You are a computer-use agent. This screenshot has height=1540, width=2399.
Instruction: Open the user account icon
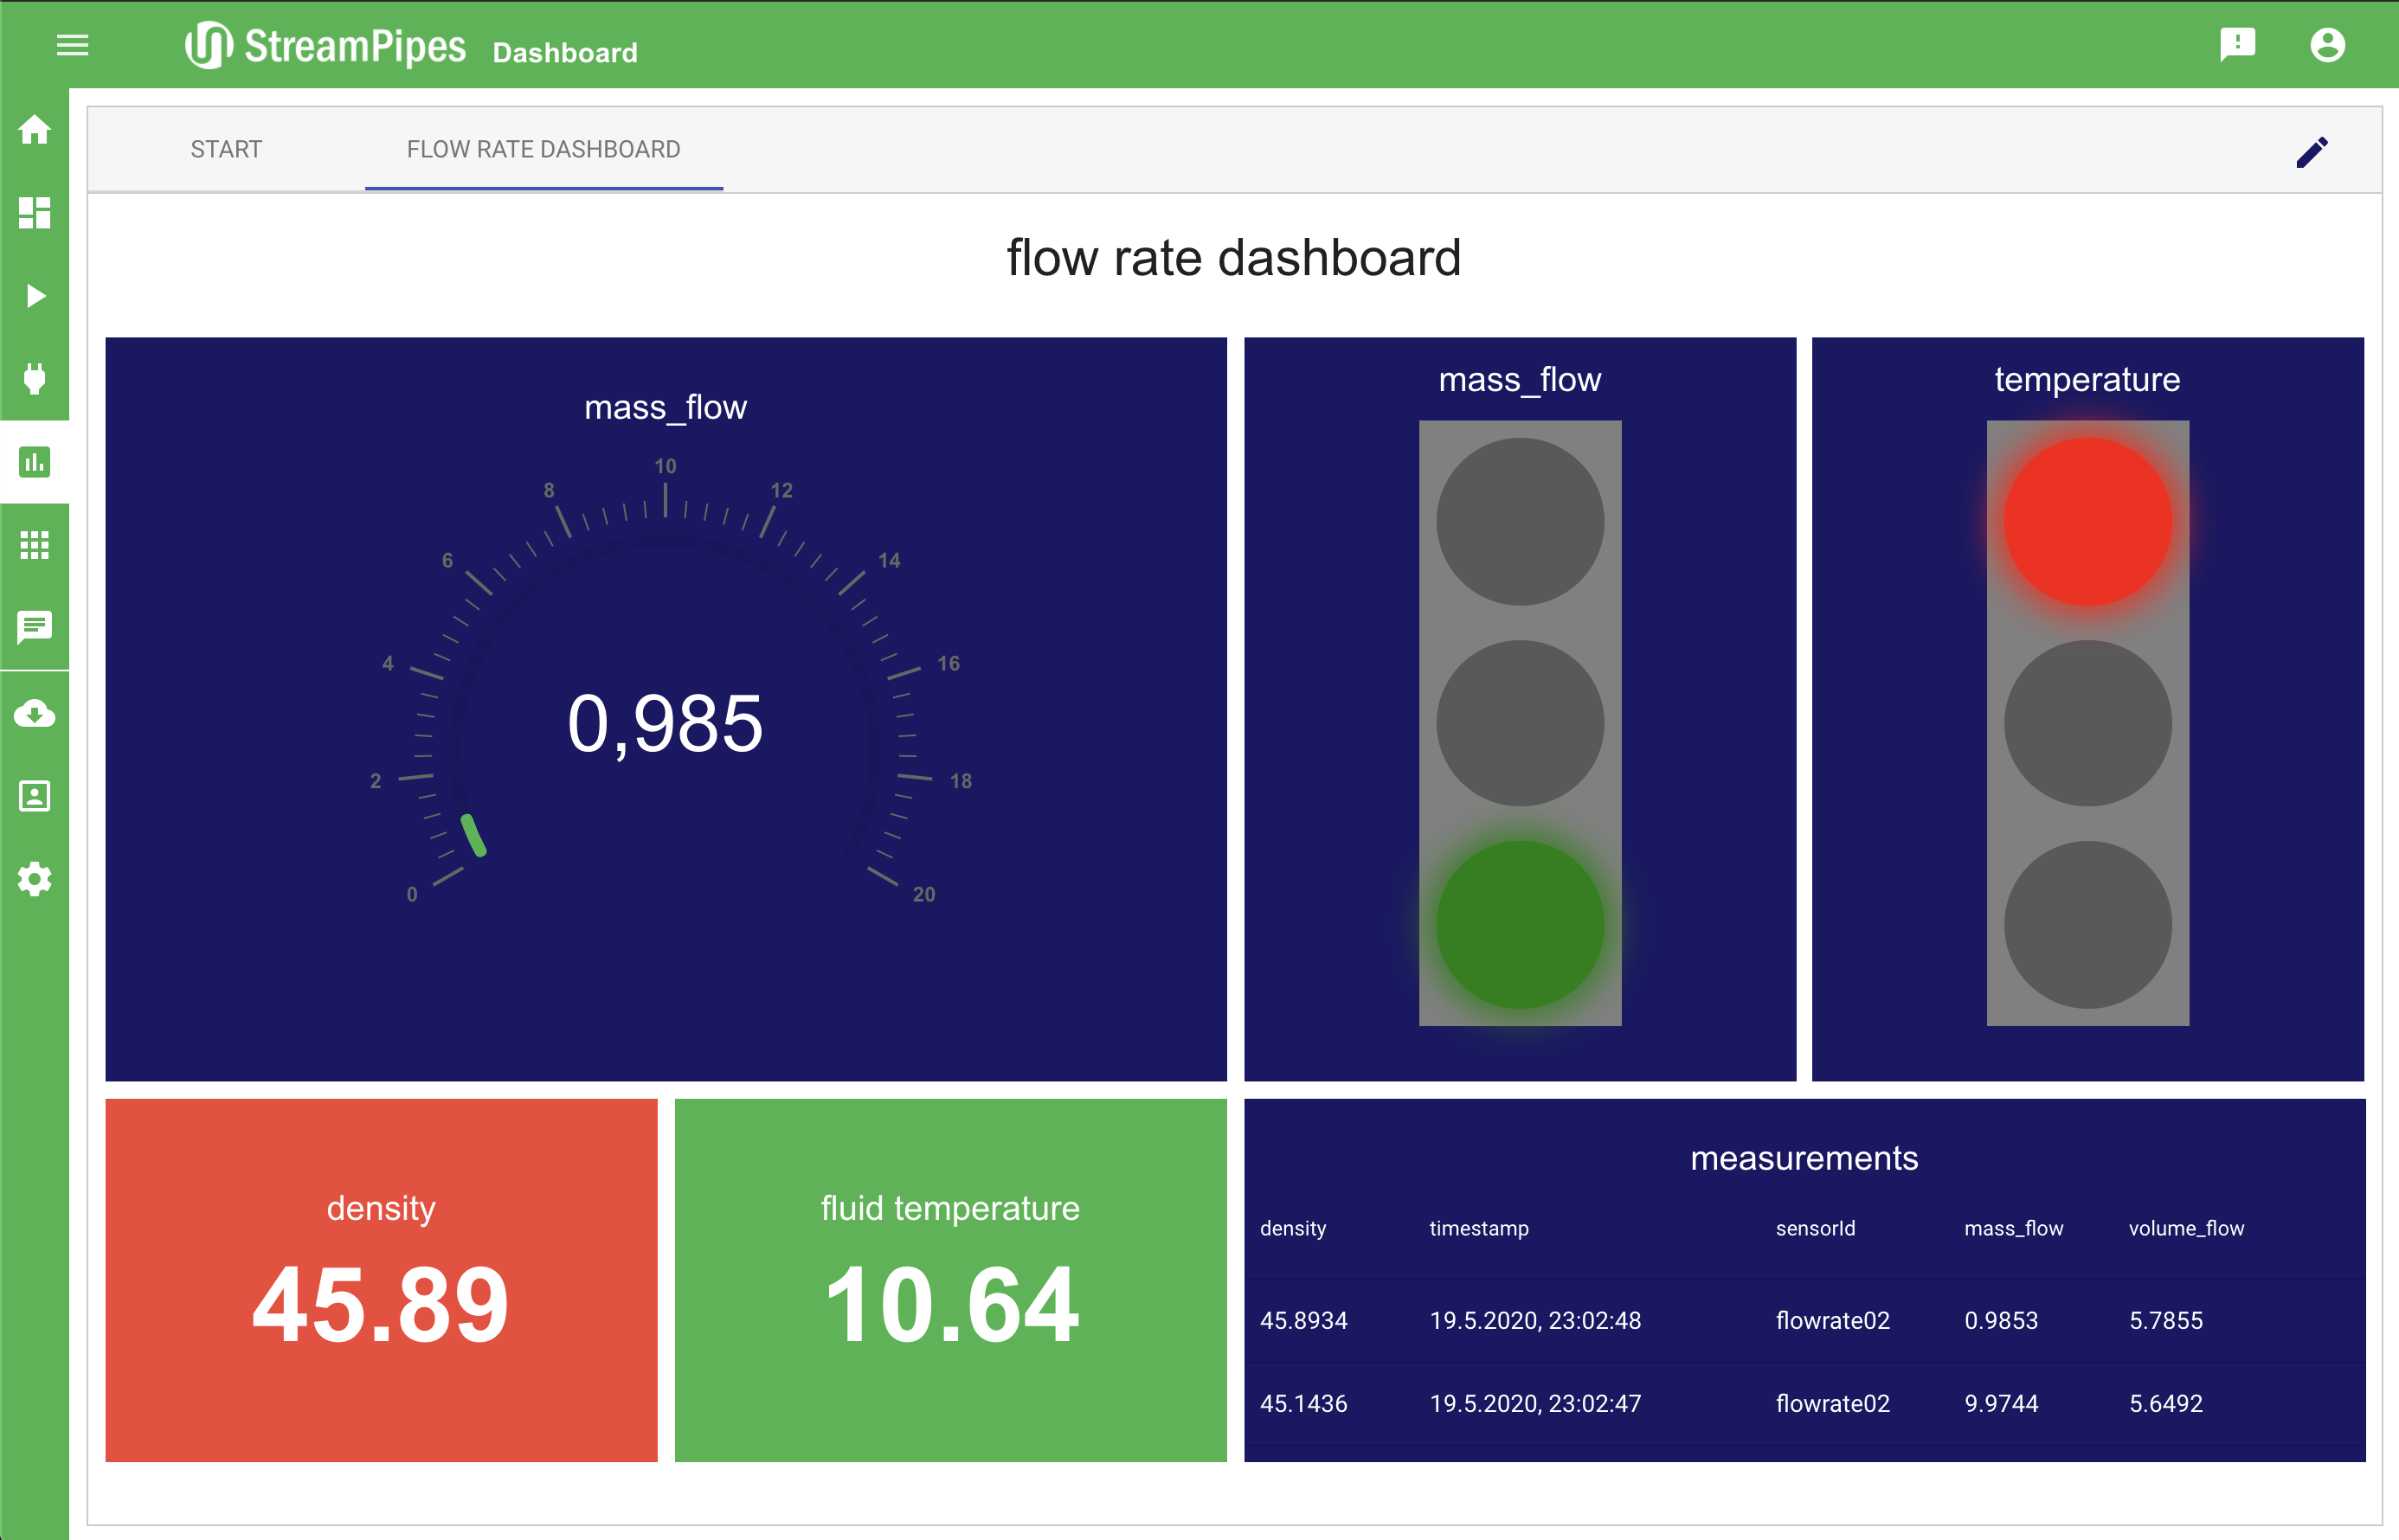(x=2327, y=45)
